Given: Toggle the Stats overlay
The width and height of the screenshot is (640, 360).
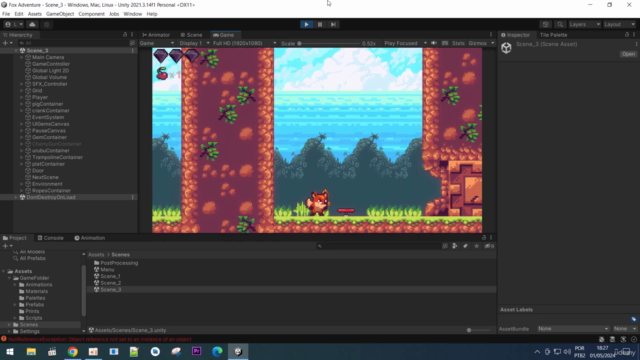Looking at the screenshot, I should [458, 43].
